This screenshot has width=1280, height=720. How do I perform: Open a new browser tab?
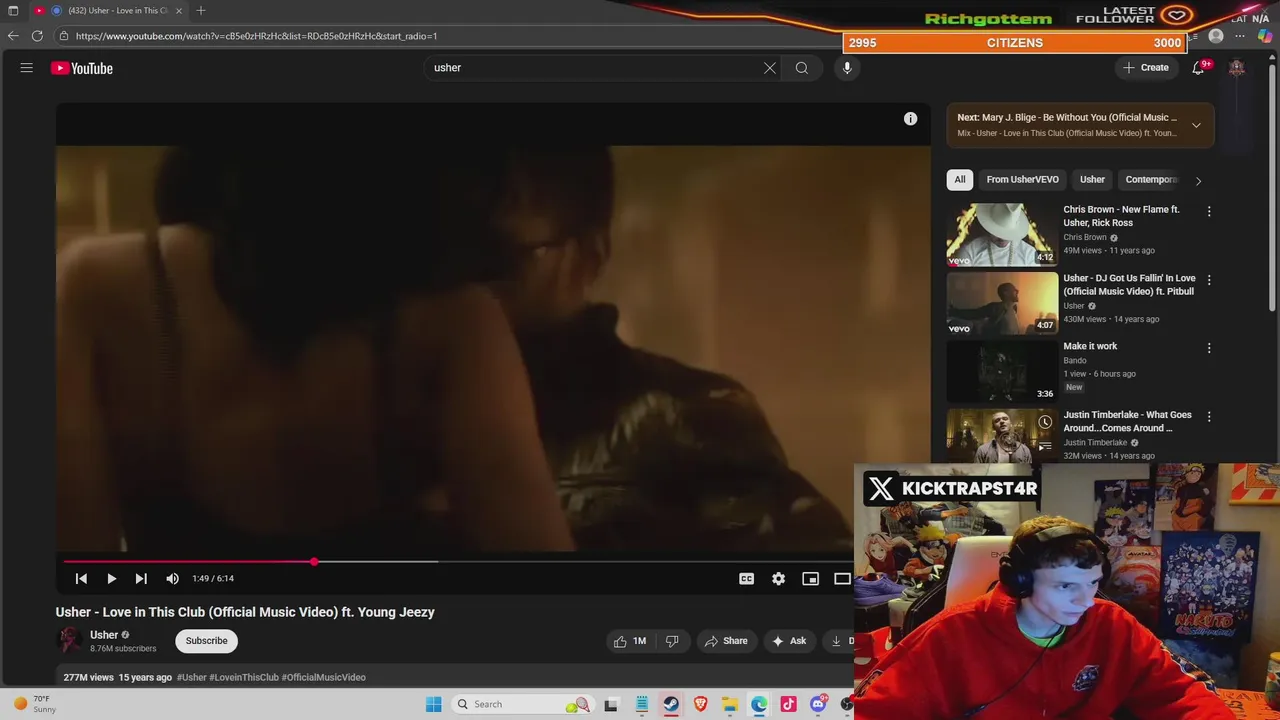pos(201,10)
